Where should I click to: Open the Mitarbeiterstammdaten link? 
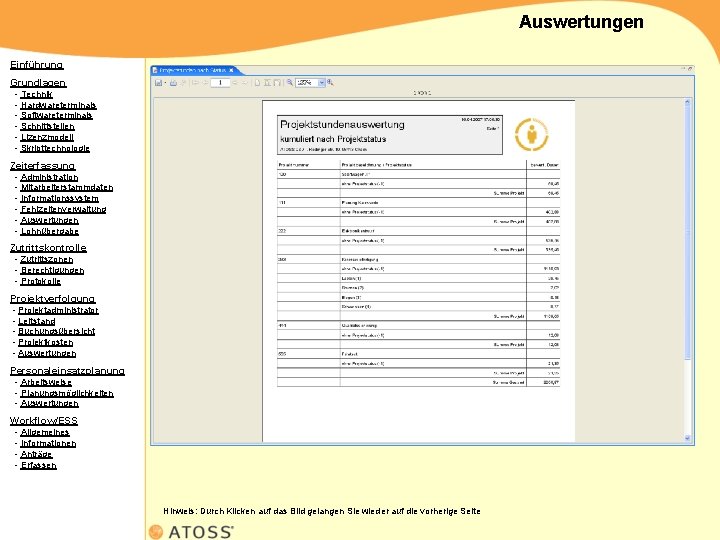tap(67, 187)
